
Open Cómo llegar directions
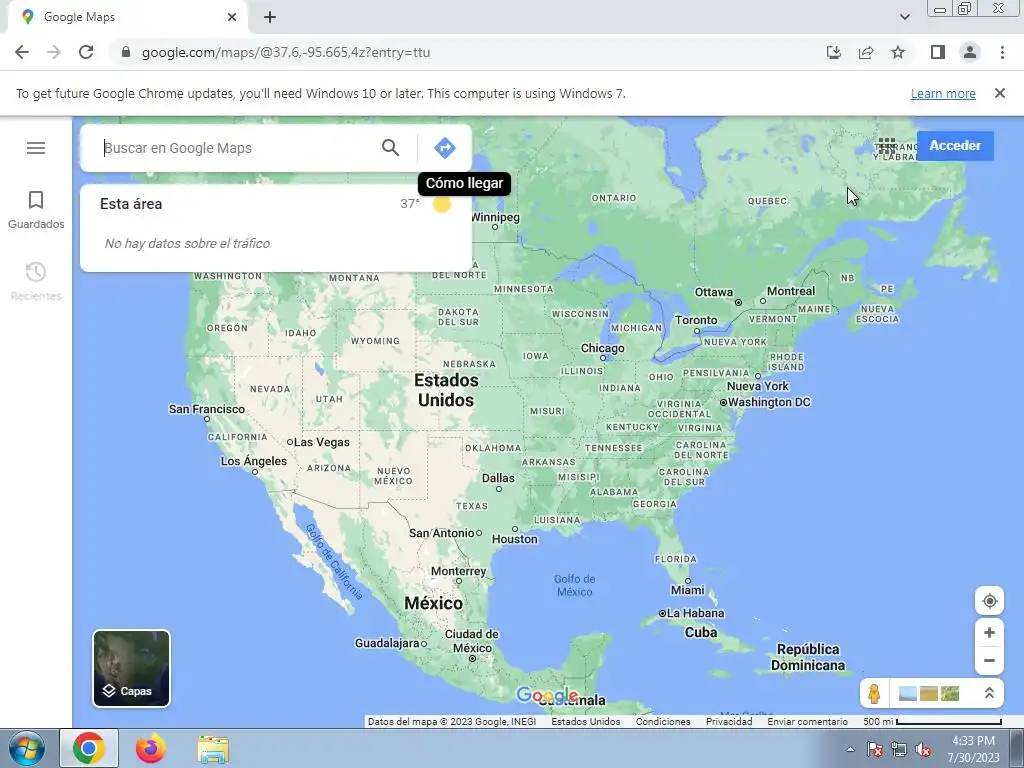(x=445, y=148)
